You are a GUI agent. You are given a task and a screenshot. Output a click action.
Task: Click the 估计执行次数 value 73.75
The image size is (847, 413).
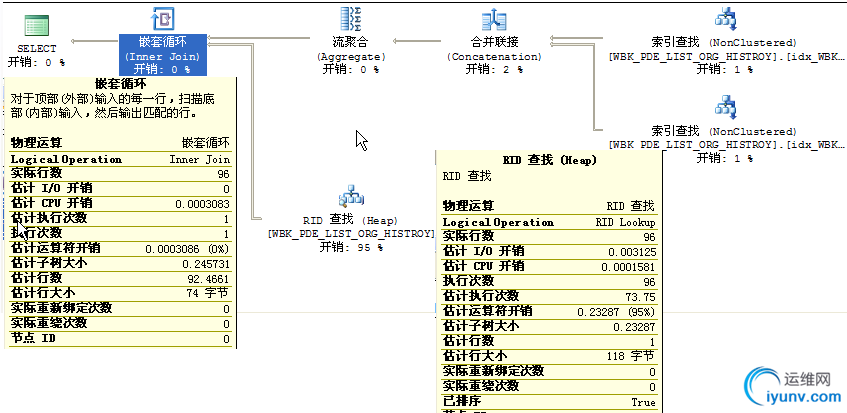[x=641, y=297]
